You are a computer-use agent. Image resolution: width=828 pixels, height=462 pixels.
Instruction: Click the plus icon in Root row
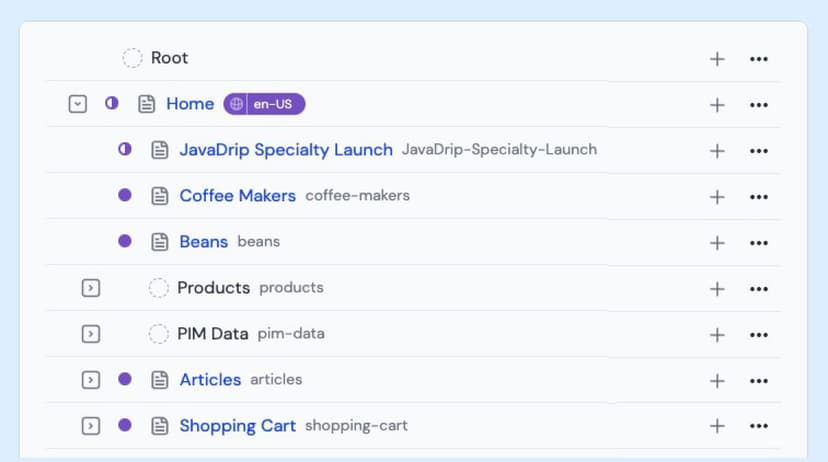(717, 59)
